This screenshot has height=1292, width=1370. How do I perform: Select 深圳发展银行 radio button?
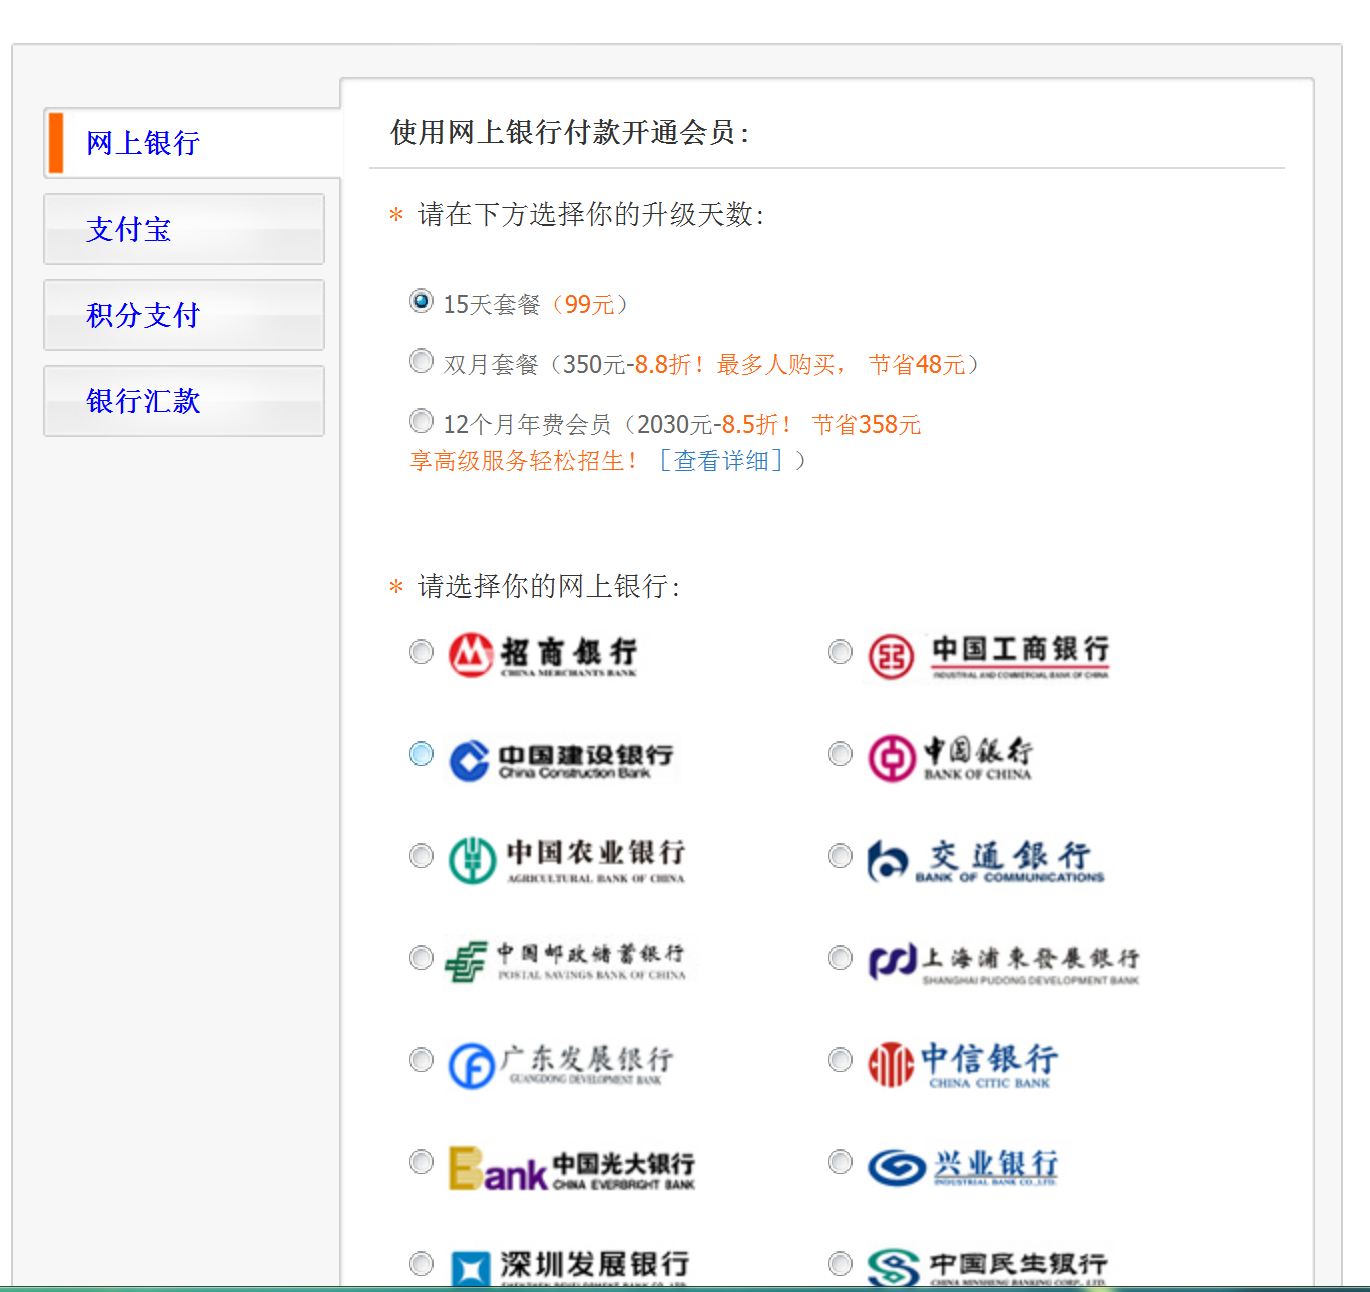click(421, 1264)
